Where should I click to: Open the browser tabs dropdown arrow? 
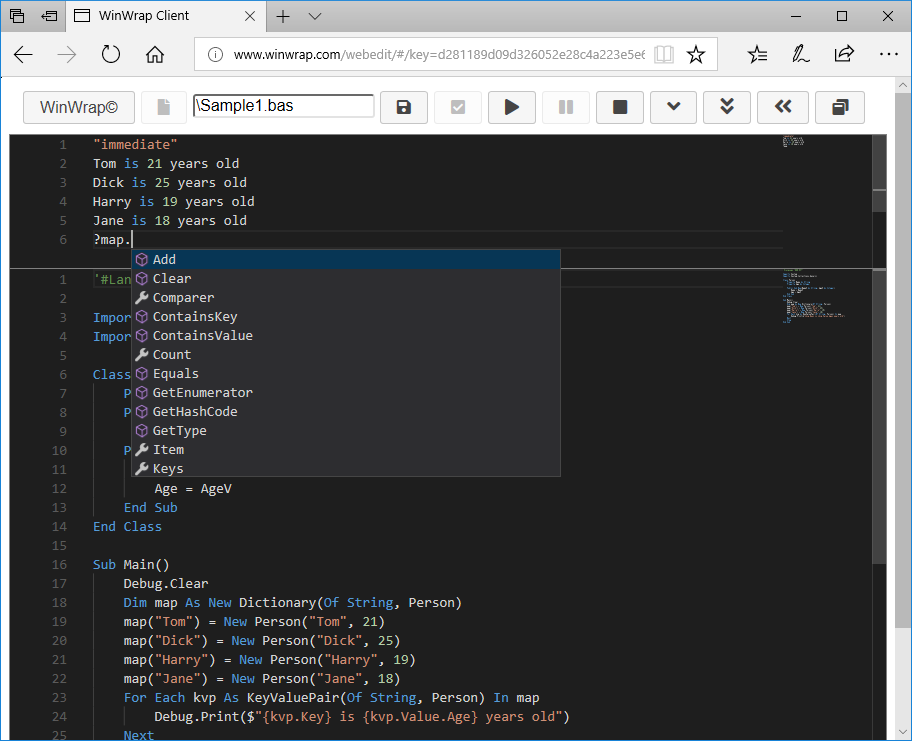click(315, 16)
